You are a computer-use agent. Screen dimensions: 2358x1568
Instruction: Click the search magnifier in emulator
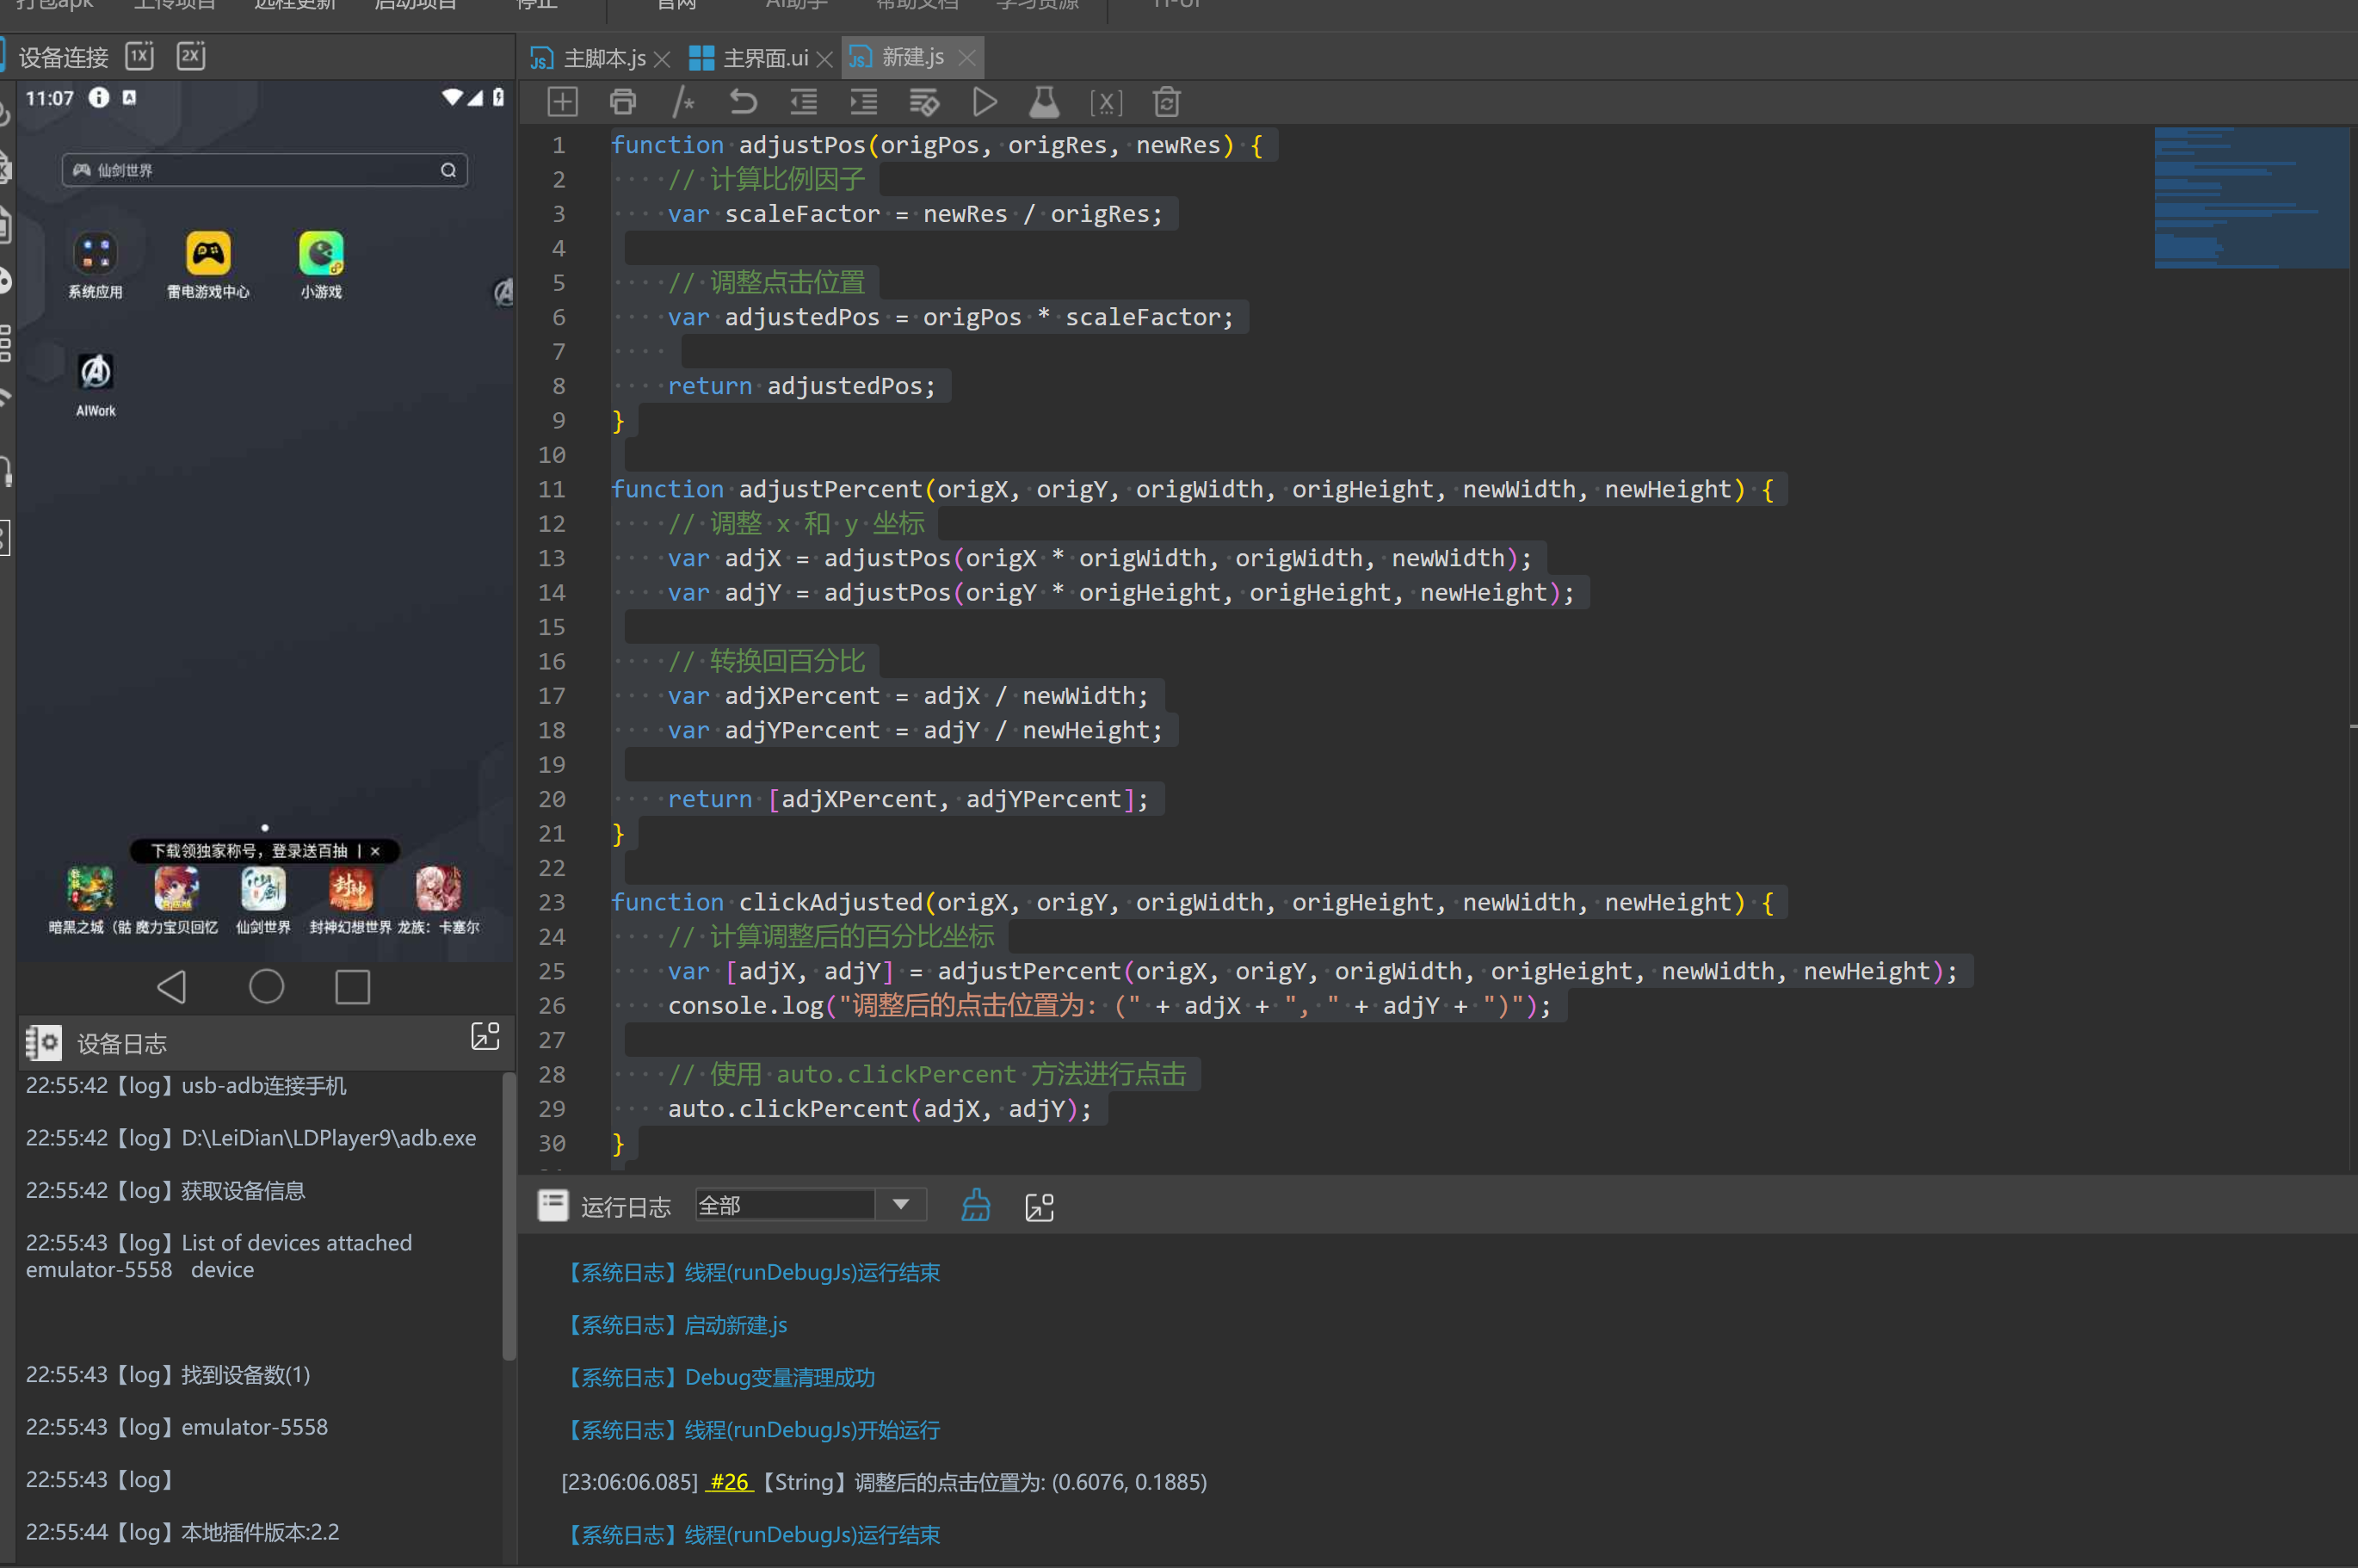click(448, 170)
